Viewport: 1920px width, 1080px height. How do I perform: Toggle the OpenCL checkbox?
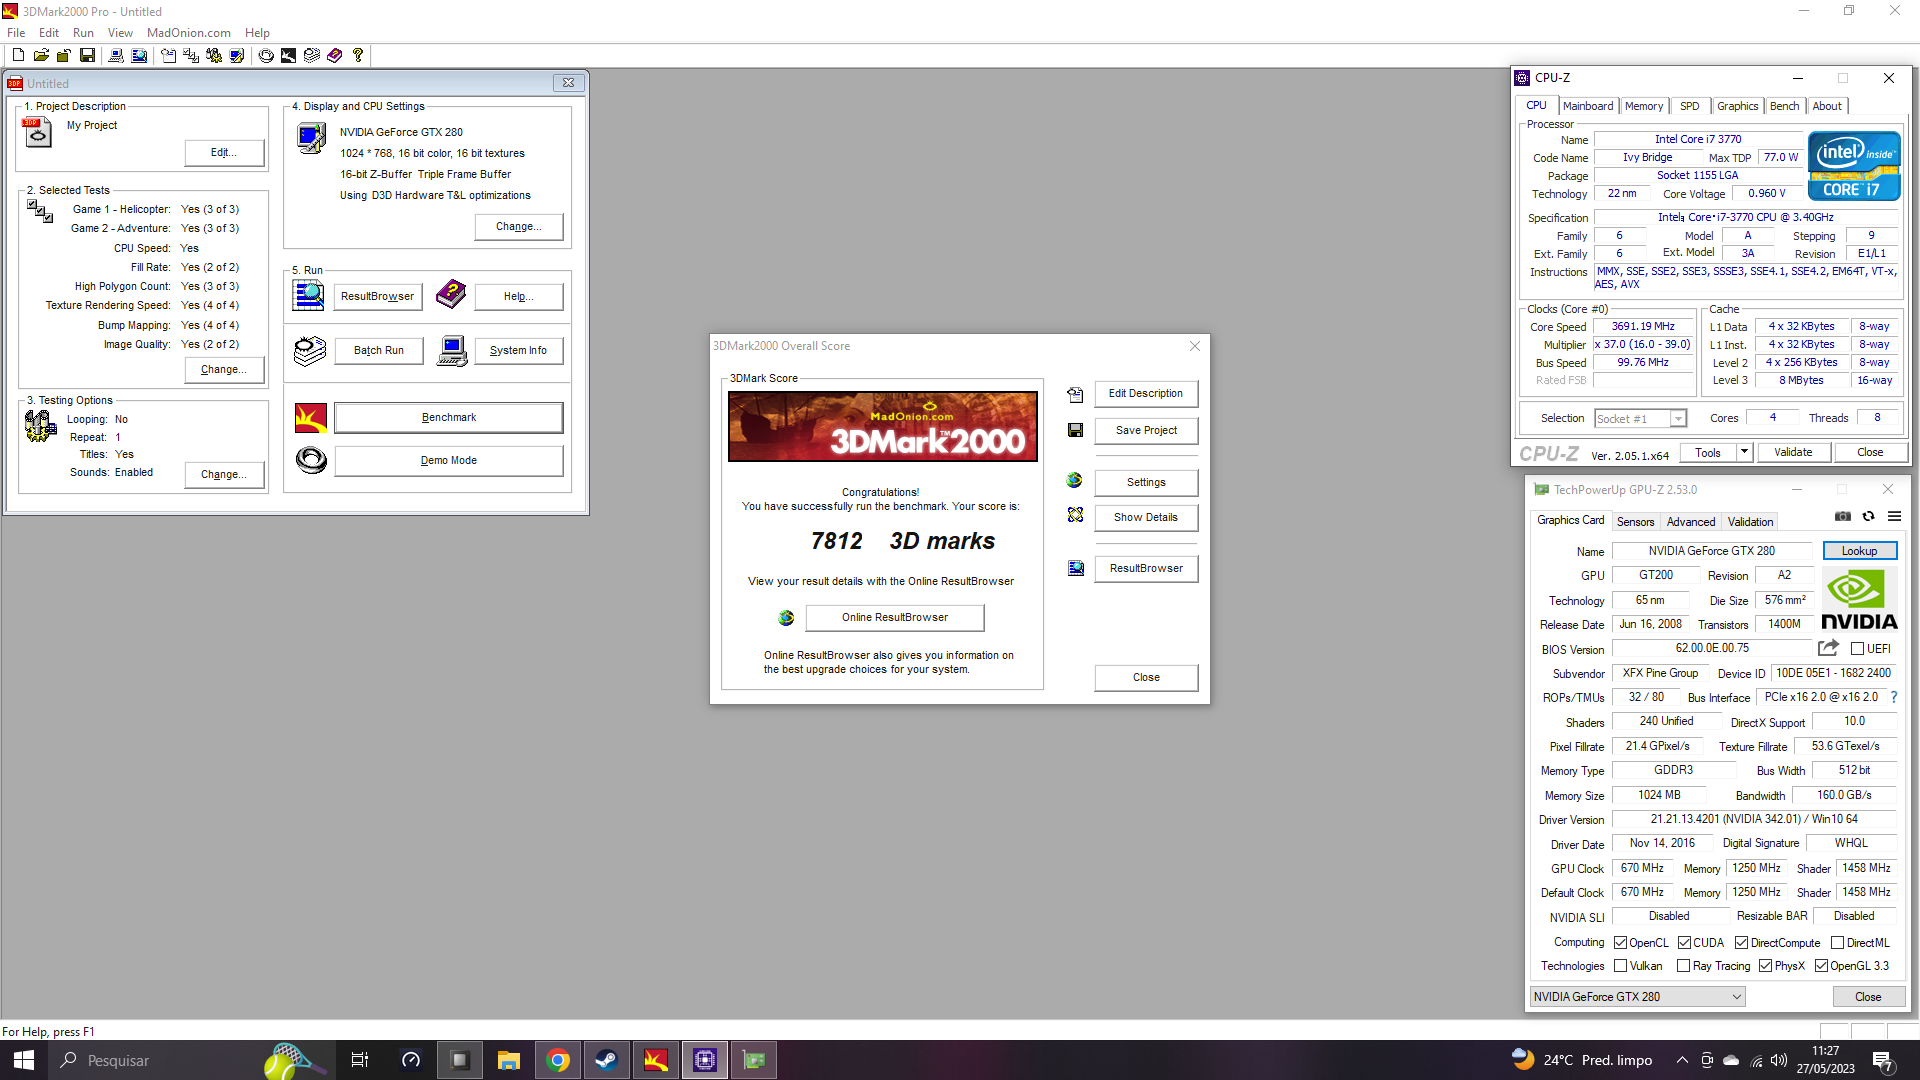click(1620, 943)
